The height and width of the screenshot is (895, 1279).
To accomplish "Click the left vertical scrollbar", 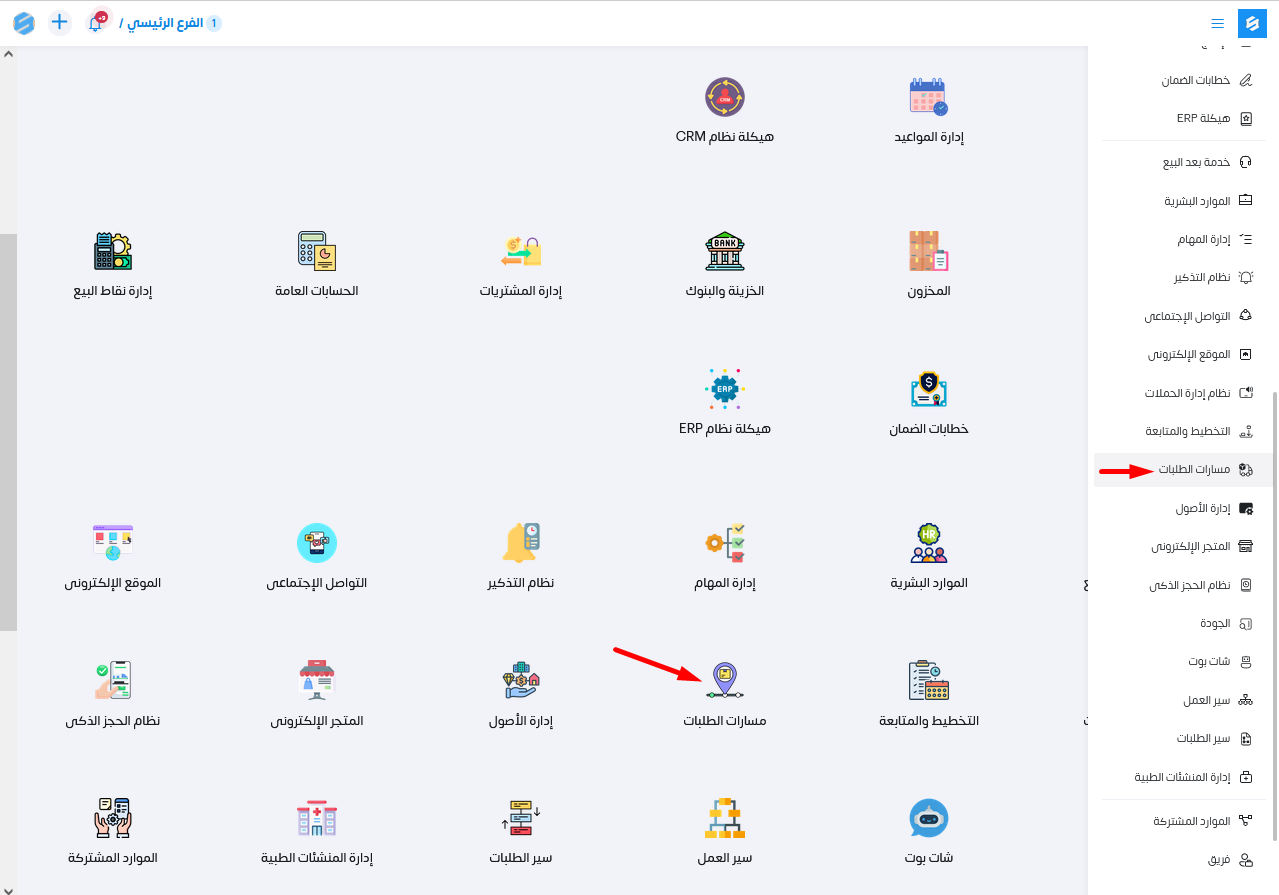I will [8, 430].
